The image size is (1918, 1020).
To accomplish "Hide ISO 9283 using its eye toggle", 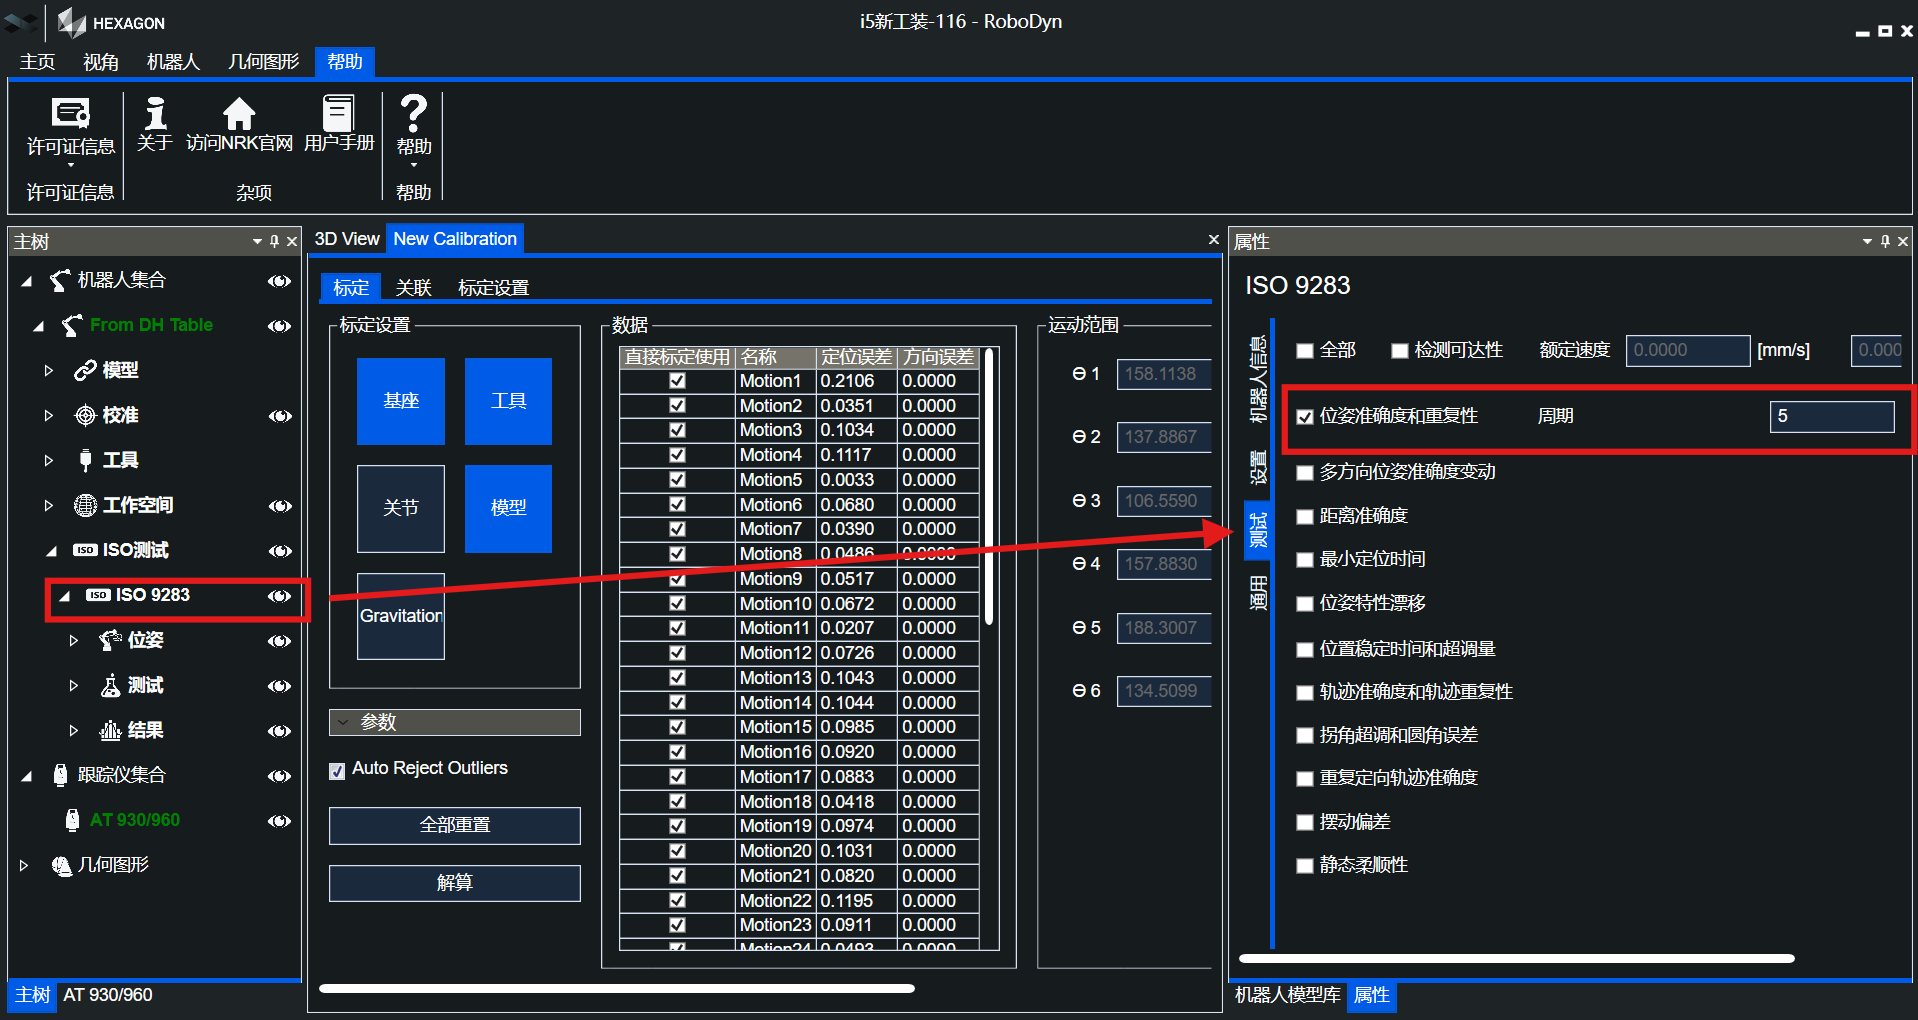I will [x=279, y=595].
